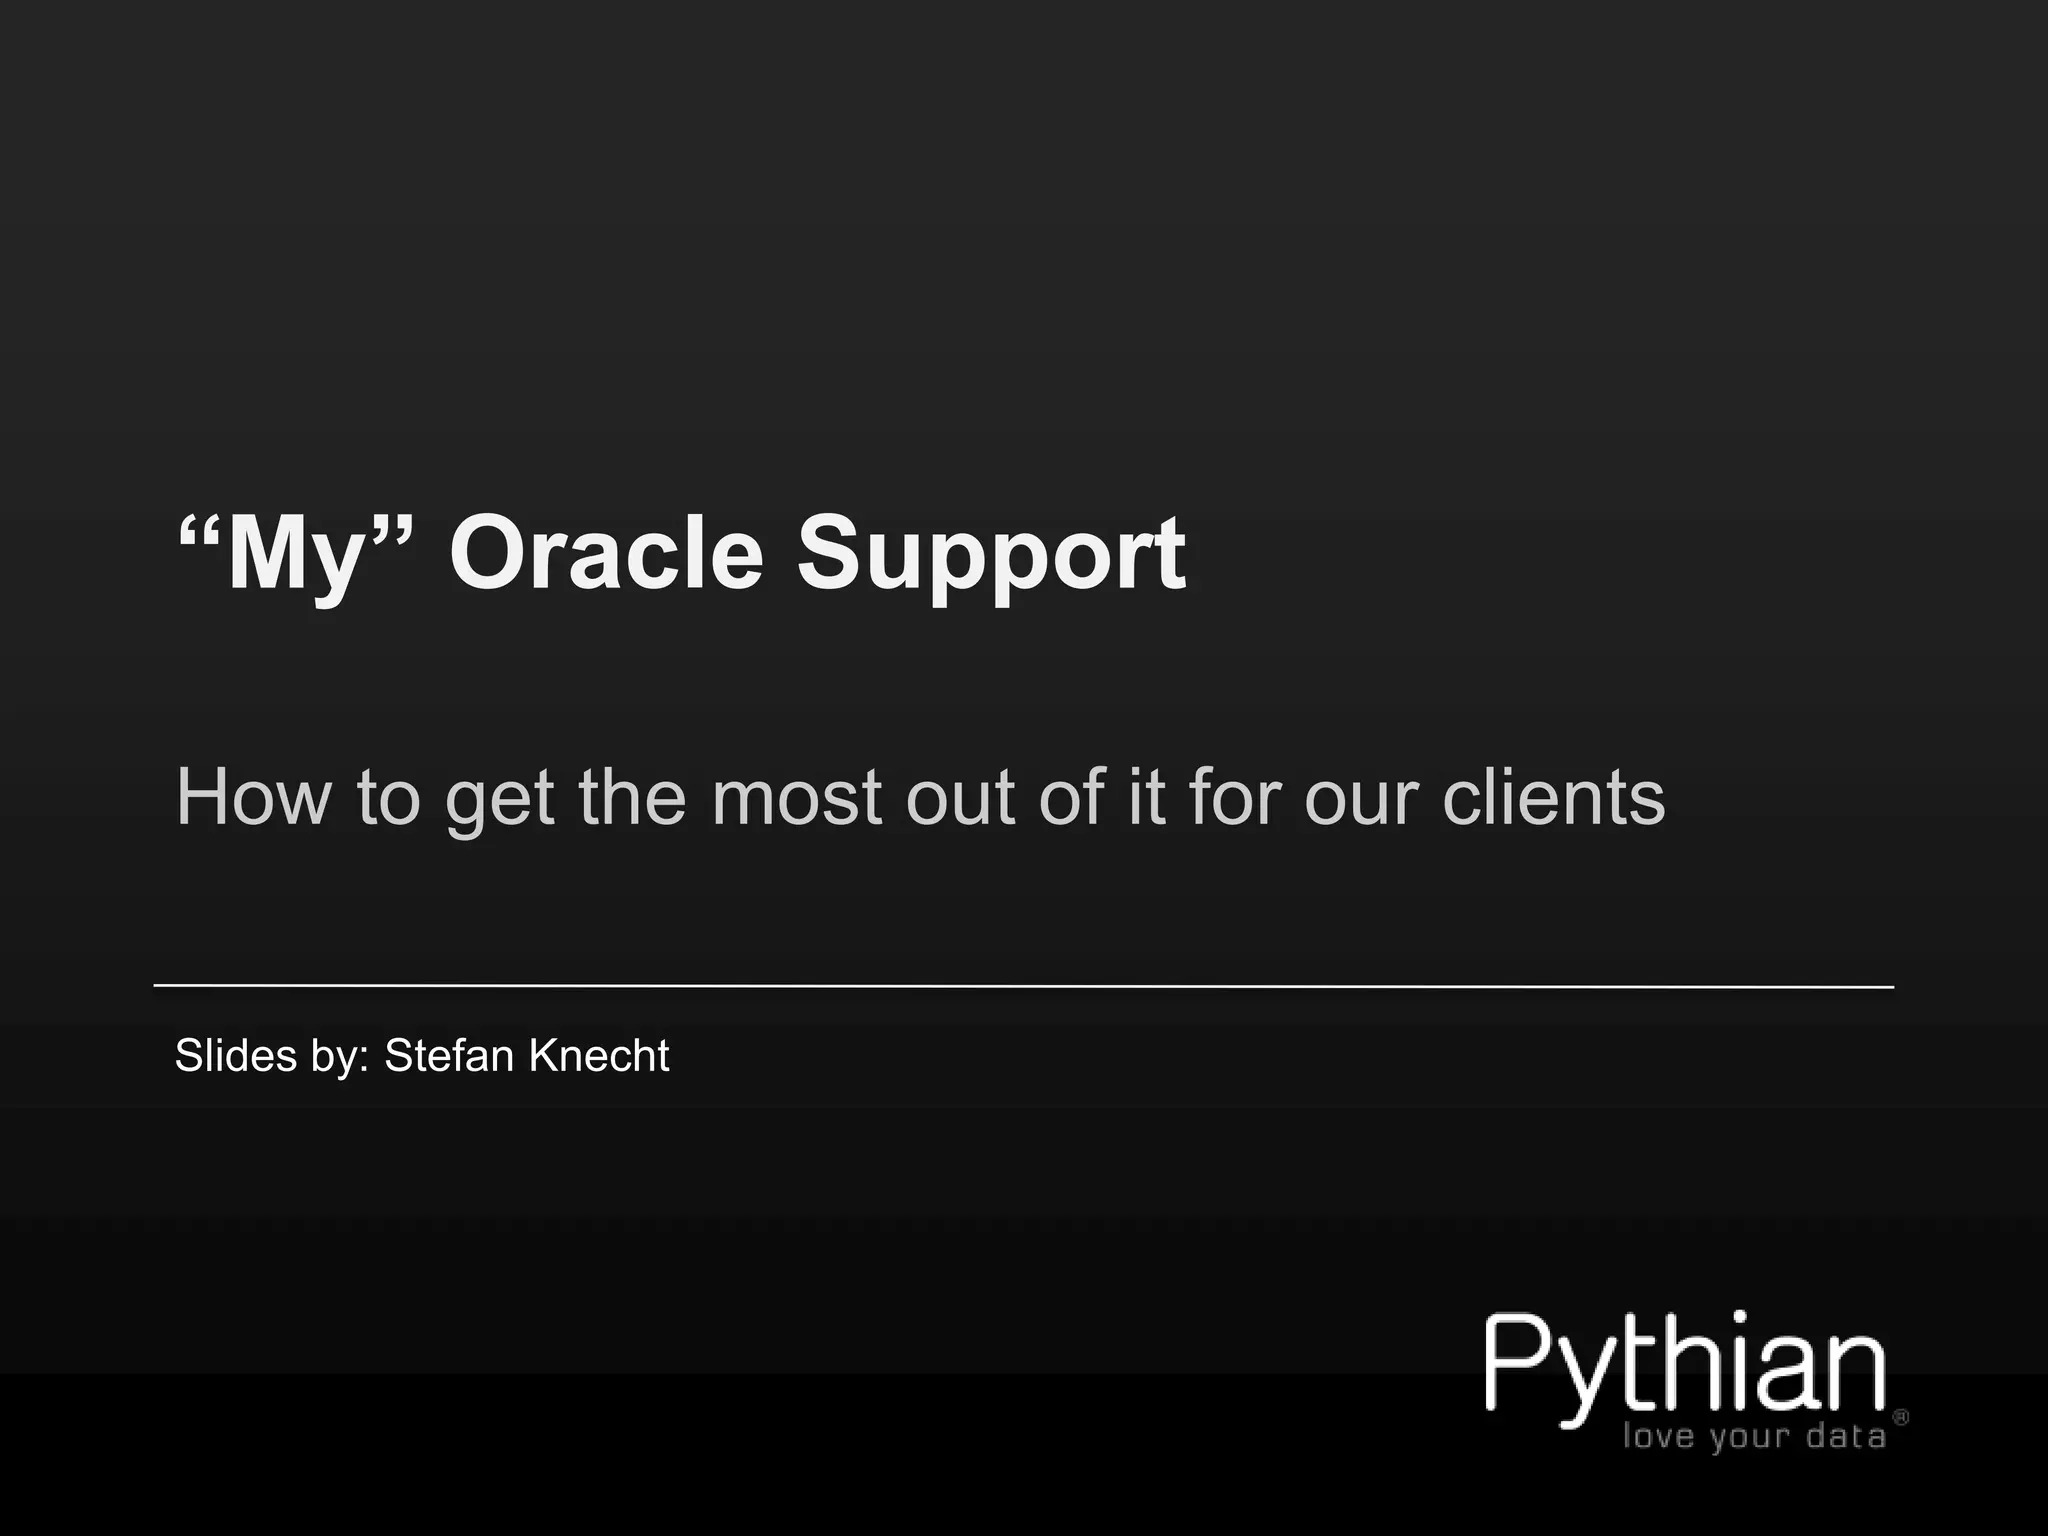
Task: Click the surname "Knecht" in the author line
Action: pos(598,1056)
